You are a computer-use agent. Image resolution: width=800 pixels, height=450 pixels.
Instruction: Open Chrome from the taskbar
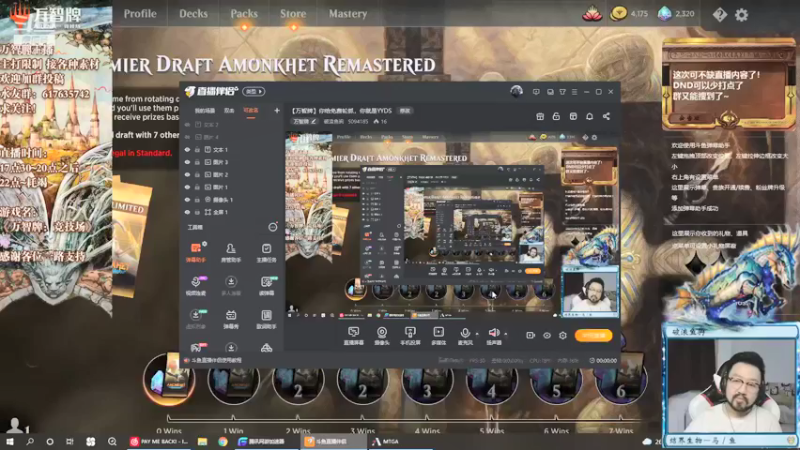[x=223, y=441]
